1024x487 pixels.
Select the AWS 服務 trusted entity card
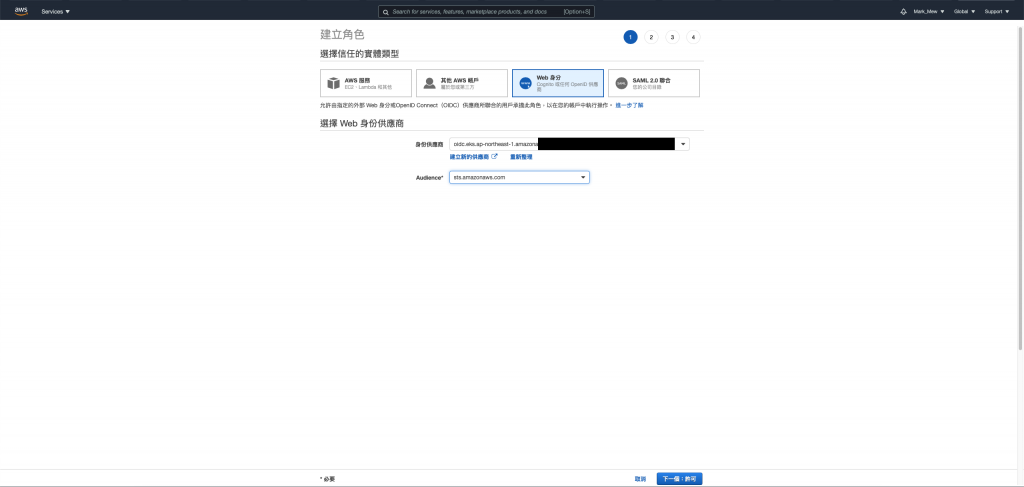(x=366, y=83)
